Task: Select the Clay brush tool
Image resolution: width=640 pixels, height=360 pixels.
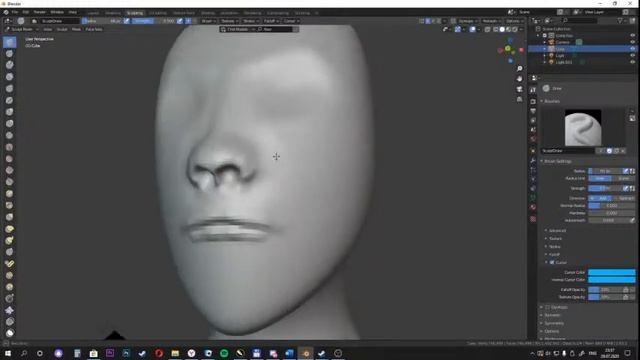Action: (10, 65)
